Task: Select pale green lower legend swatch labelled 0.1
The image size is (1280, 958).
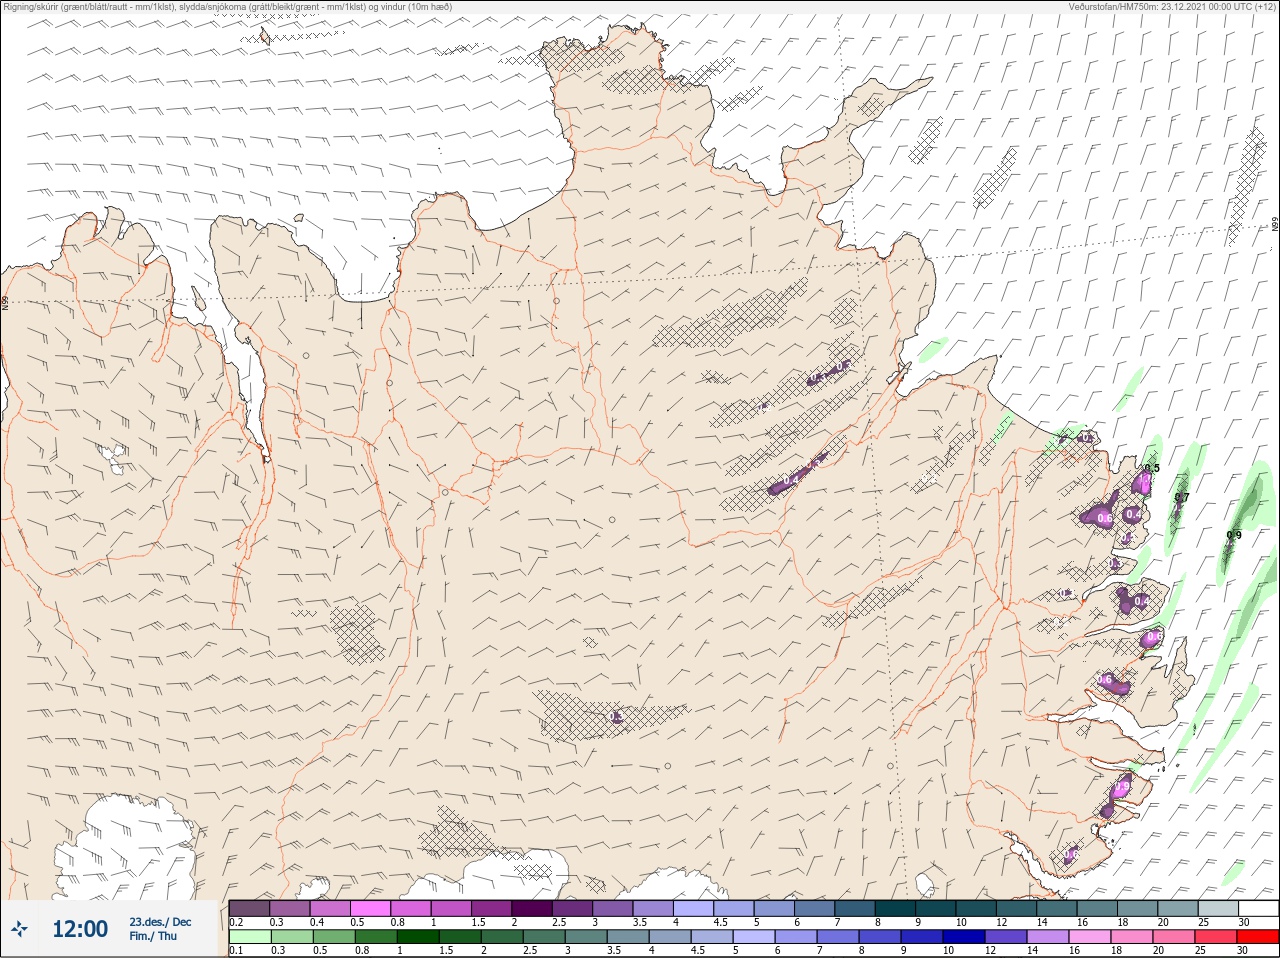Action: (x=249, y=937)
